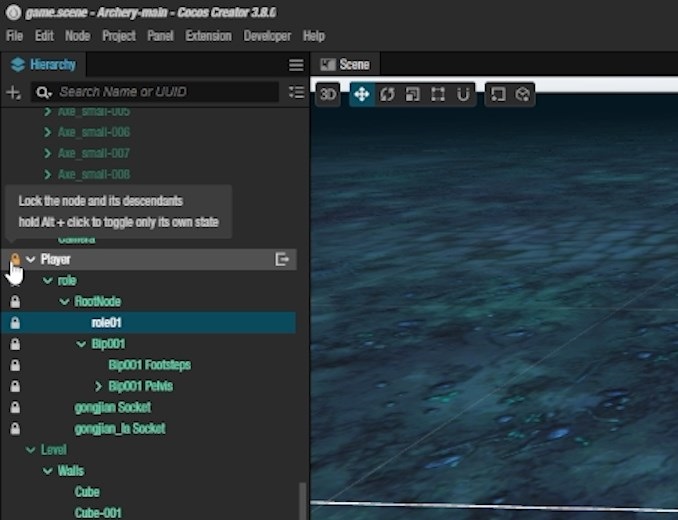Select the Rotate gizmo tool
Screen dimensions: 678x520
click(x=387, y=94)
